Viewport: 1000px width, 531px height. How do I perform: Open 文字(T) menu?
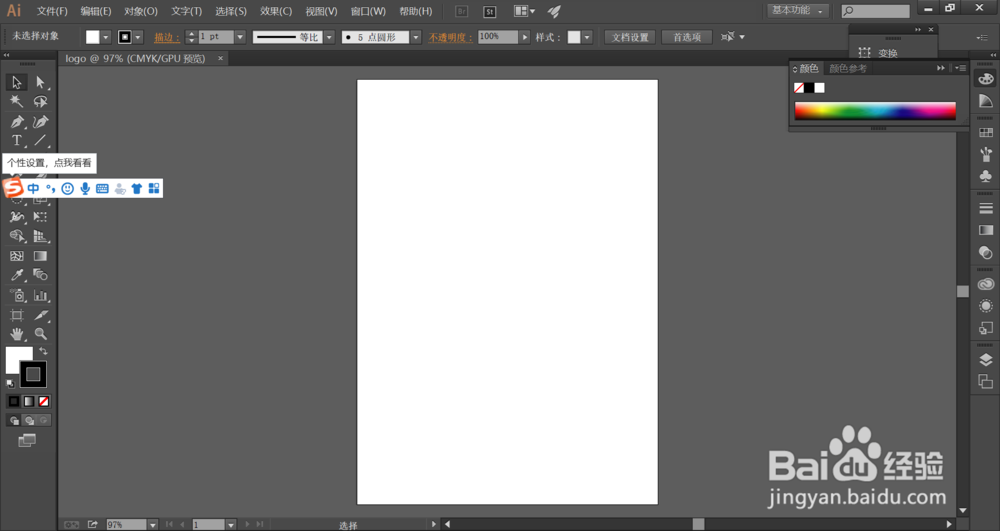[186, 11]
